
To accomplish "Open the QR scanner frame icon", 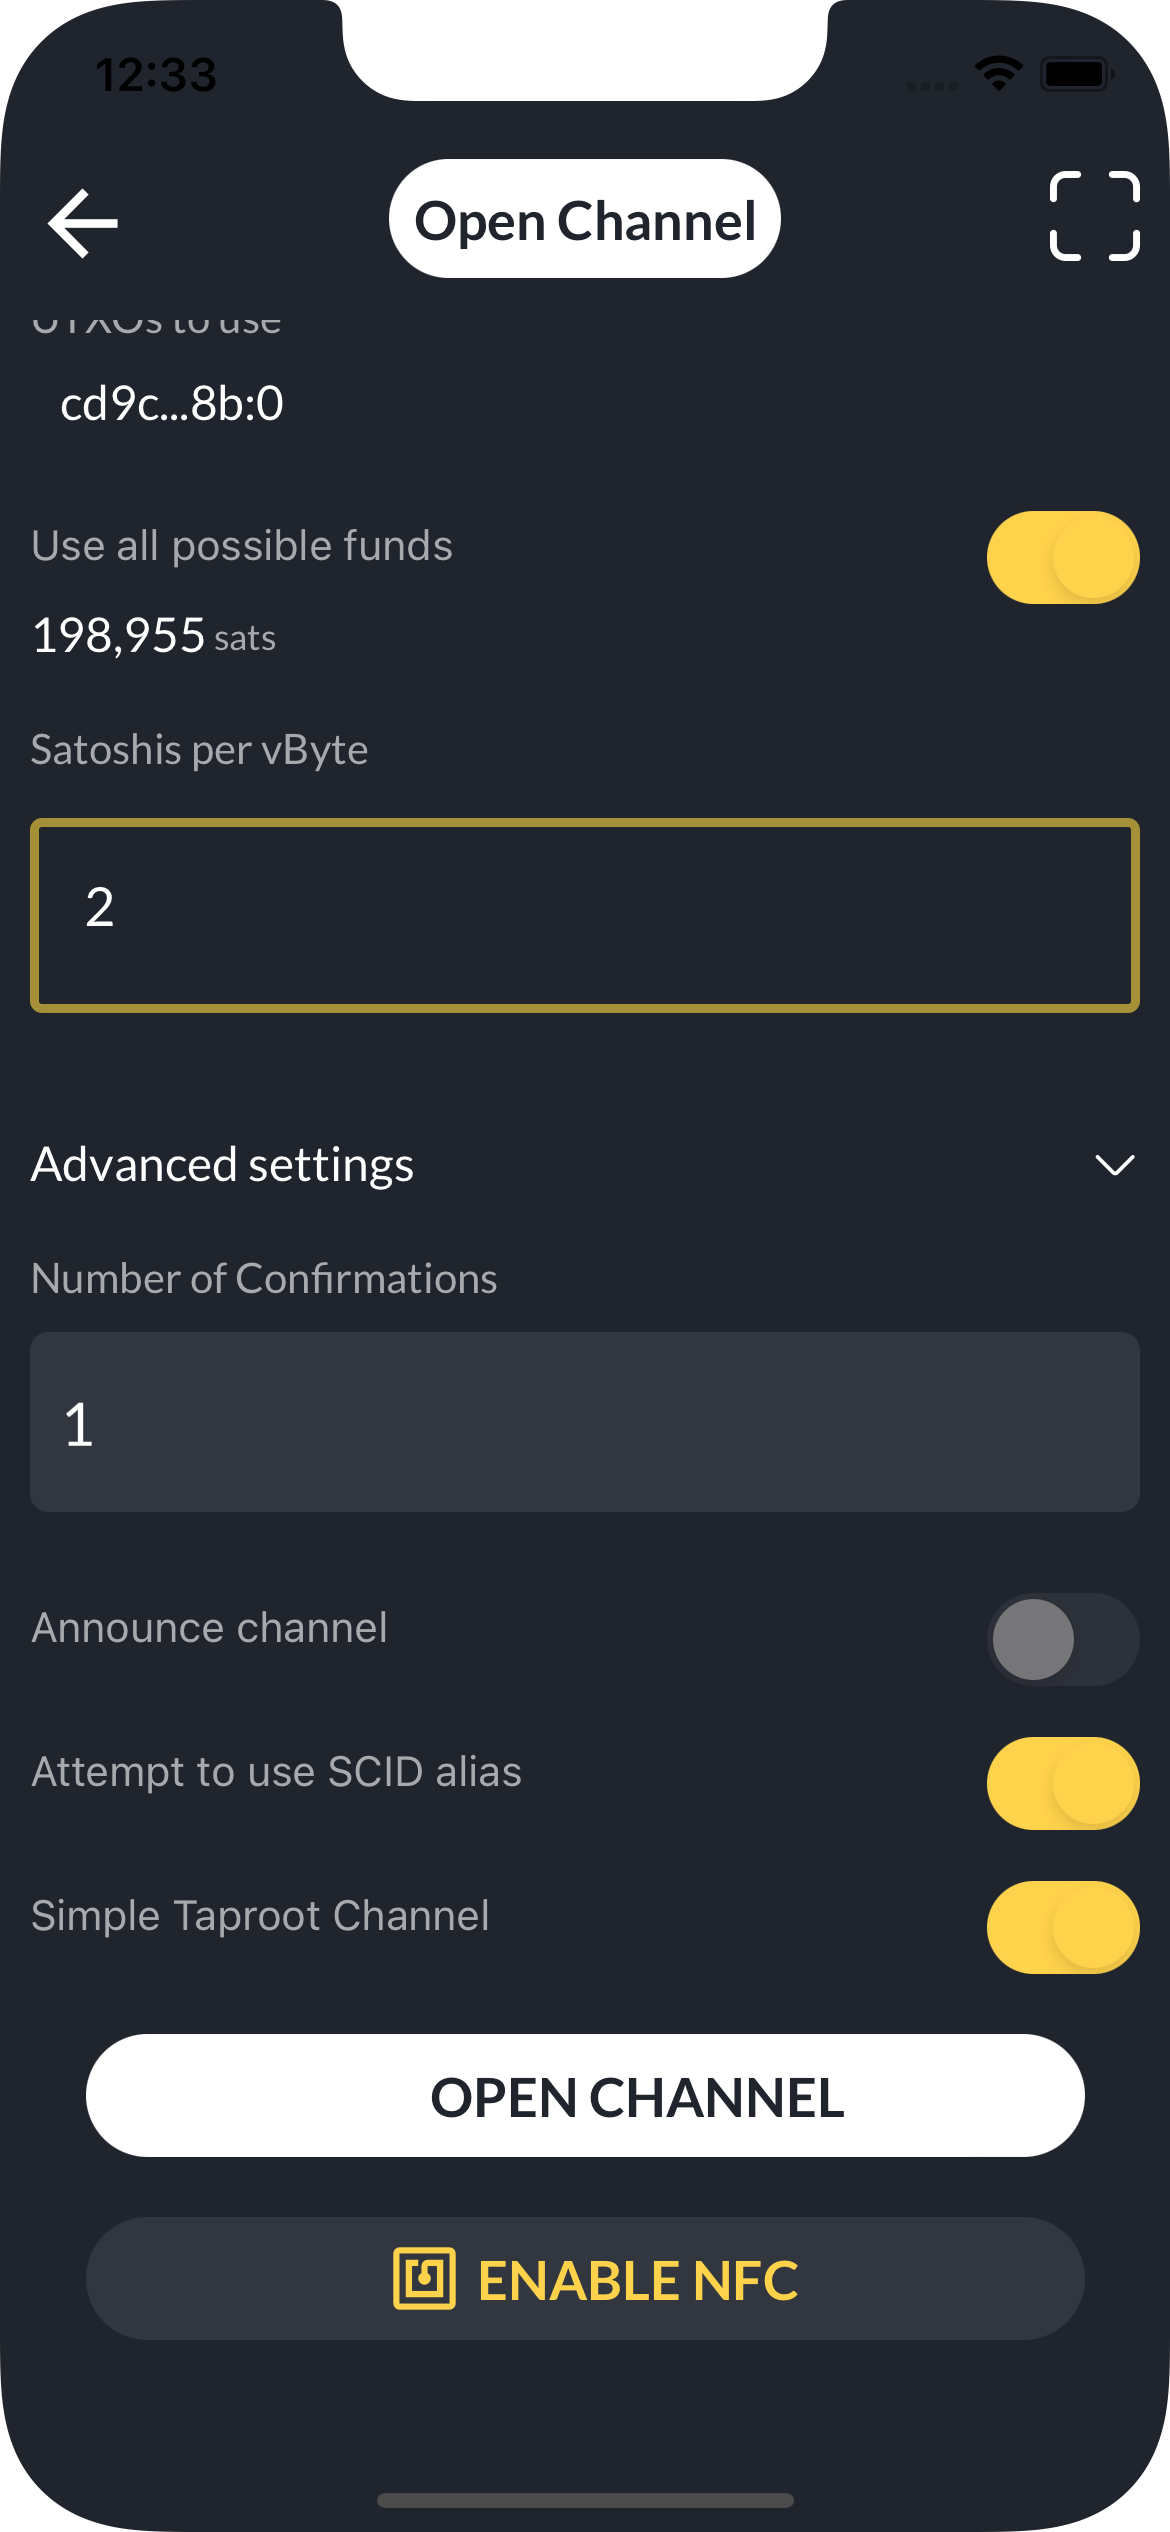I will [x=1094, y=216].
